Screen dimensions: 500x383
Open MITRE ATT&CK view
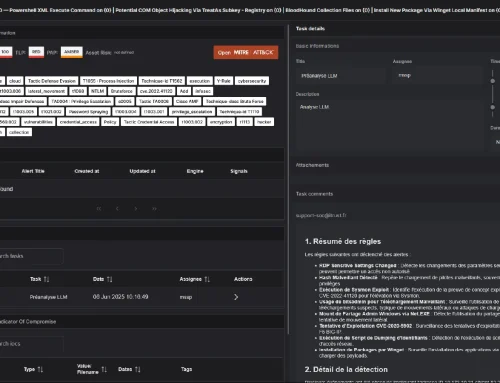coord(246,52)
